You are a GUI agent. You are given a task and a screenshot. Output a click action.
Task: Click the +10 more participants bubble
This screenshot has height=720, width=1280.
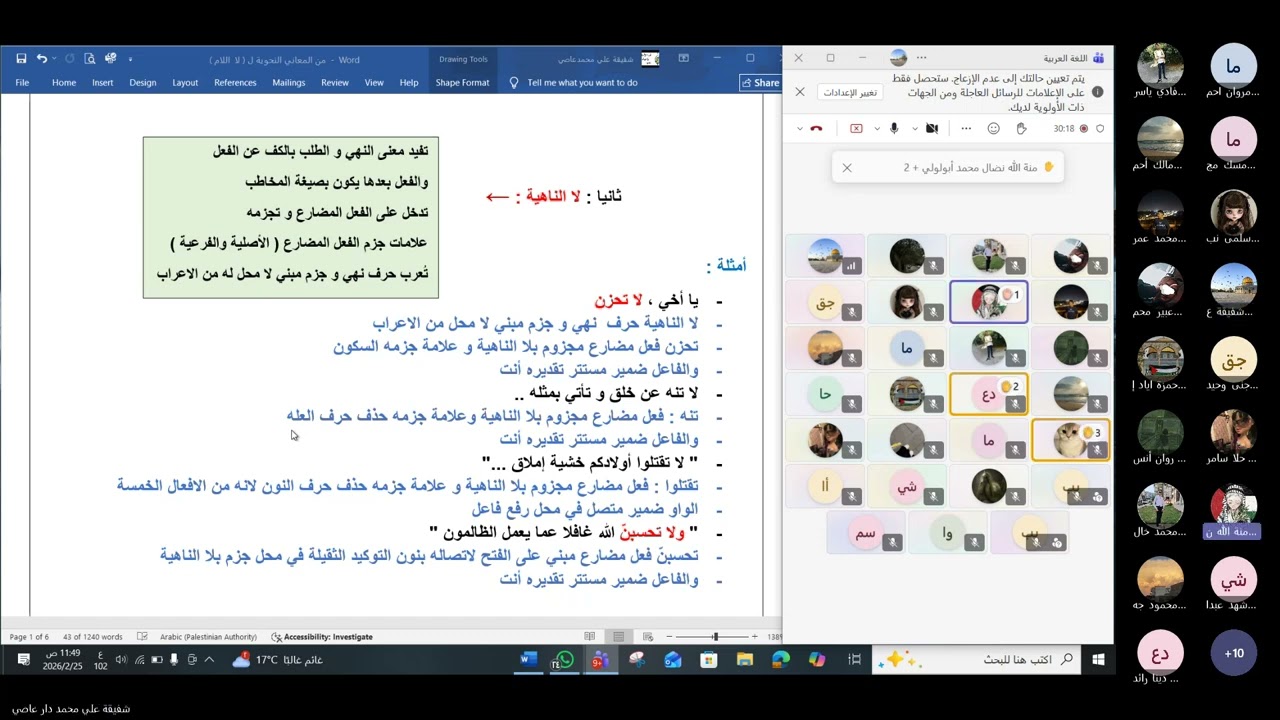point(1234,653)
